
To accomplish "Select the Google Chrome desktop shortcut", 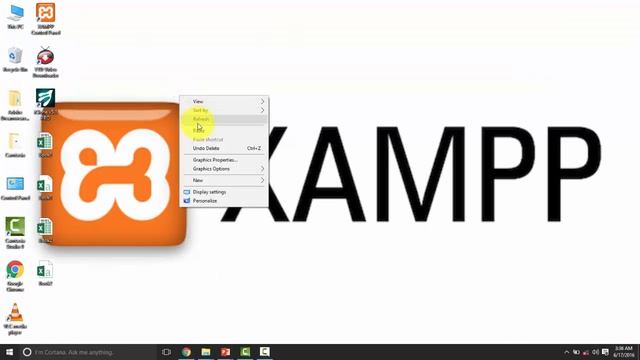I will tap(15, 276).
